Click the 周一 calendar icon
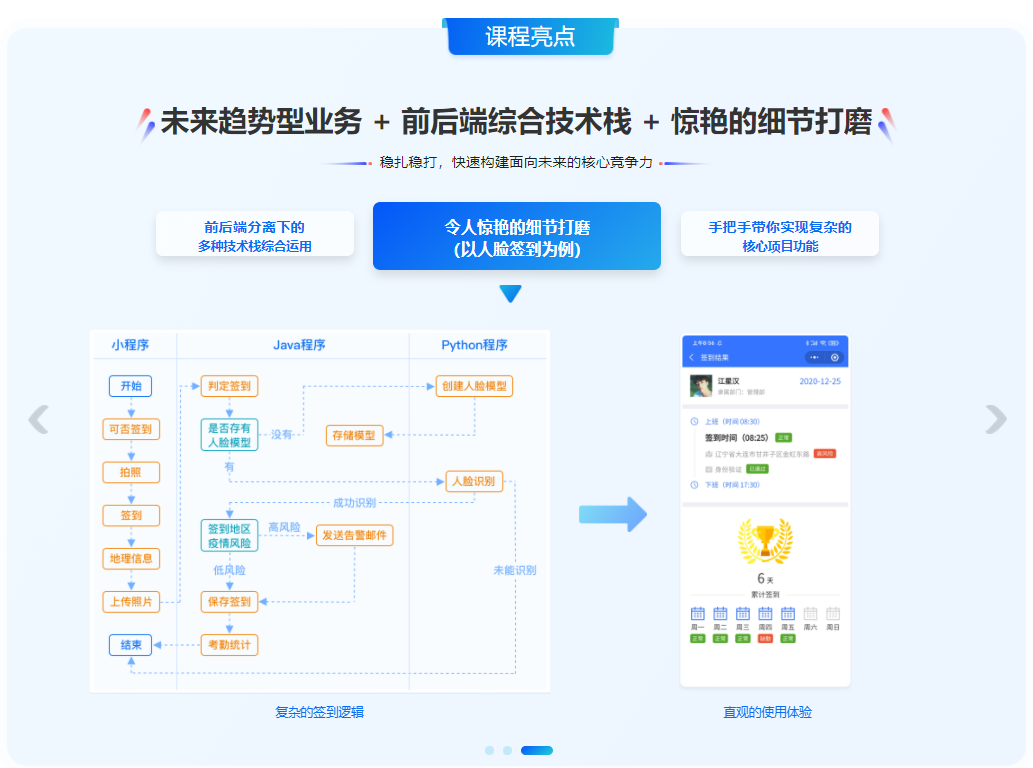Screen dimensions: 1033x768 [698, 613]
